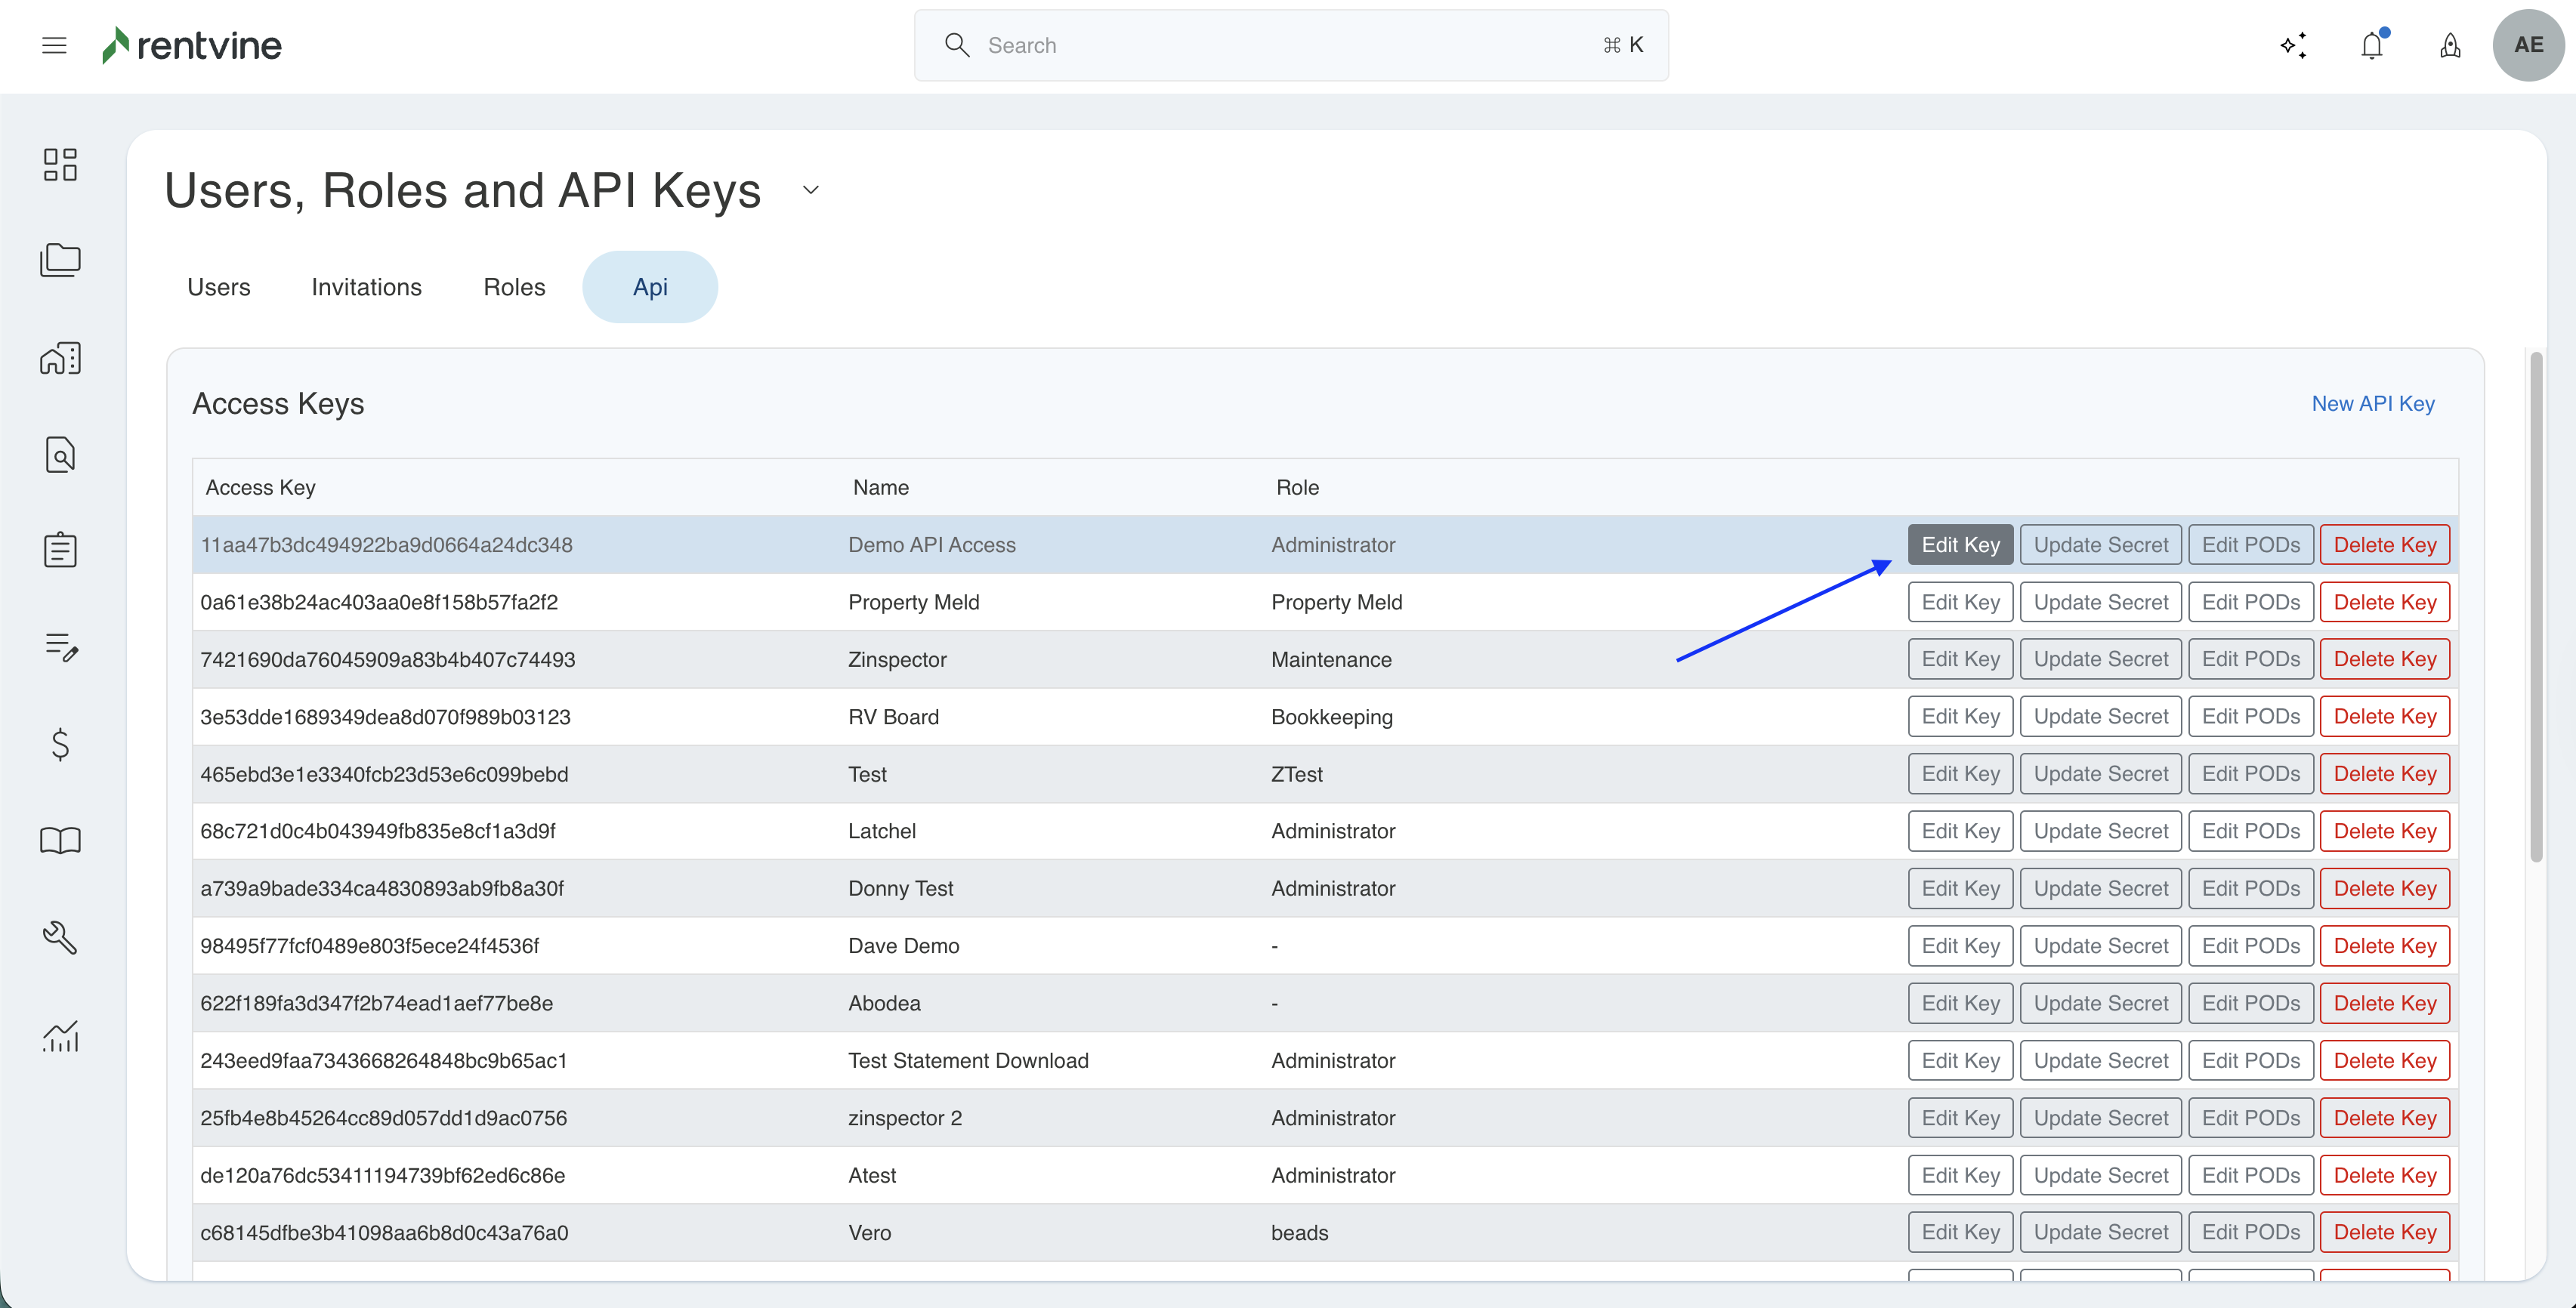Click the dollar sign accounting icon
Screen dimensions: 2576x1308
point(60,744)
